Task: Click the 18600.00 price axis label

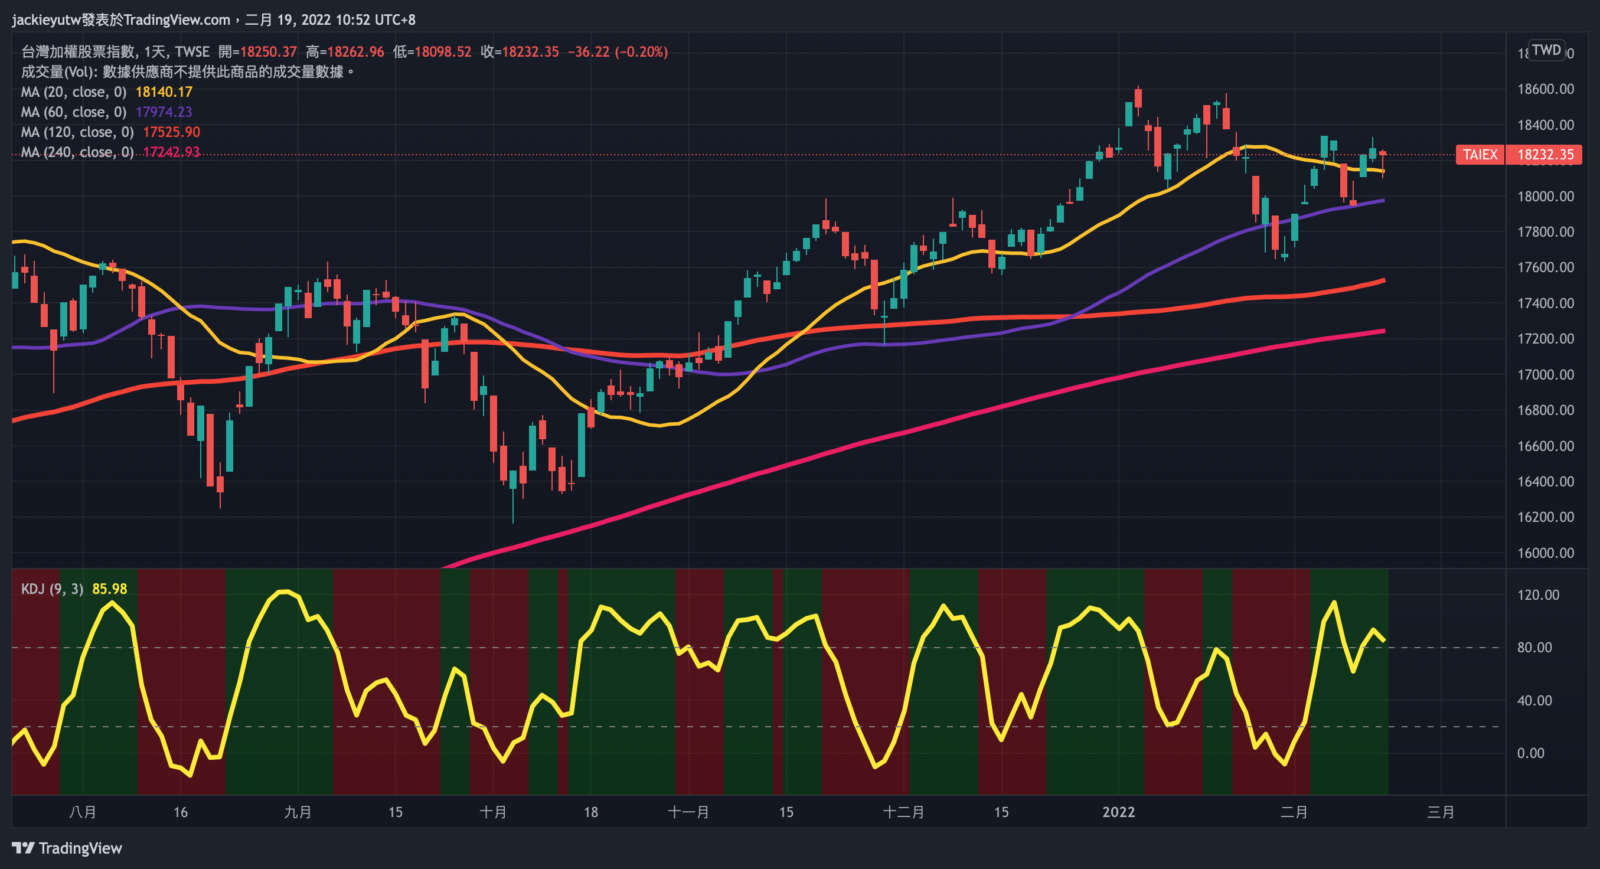Action: [x=1545, y=89]
